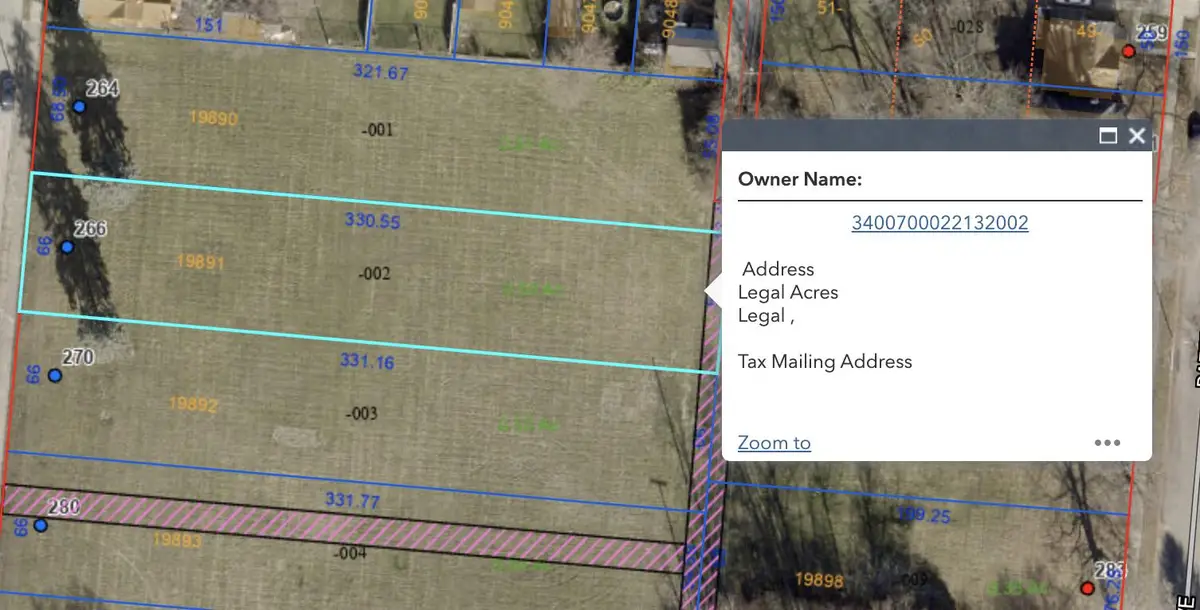
Task: Click the blue address marker for 270
Action: tap(55, 375)
